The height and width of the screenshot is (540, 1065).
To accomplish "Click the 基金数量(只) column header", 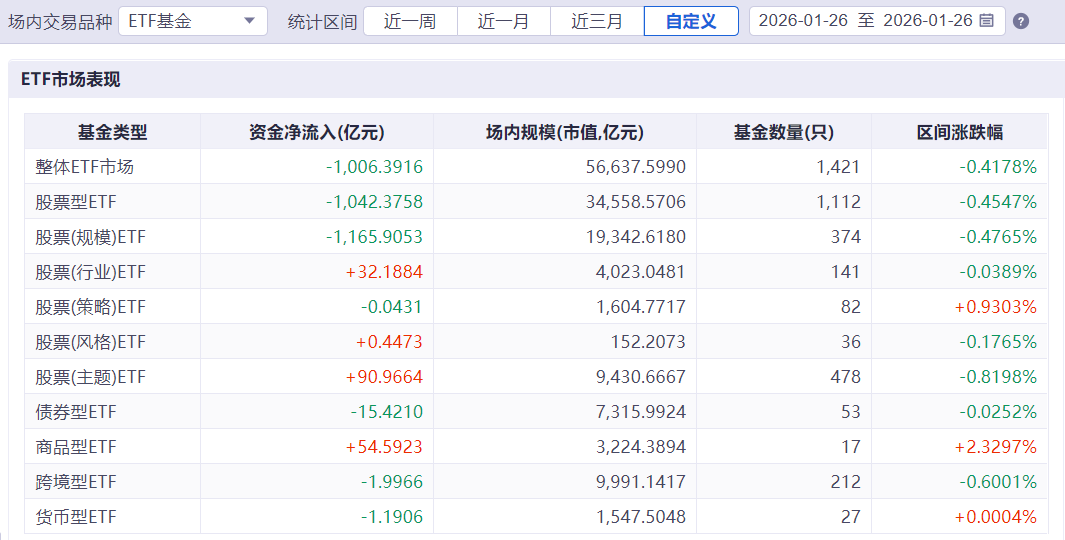I will click(x=783, y=132).
